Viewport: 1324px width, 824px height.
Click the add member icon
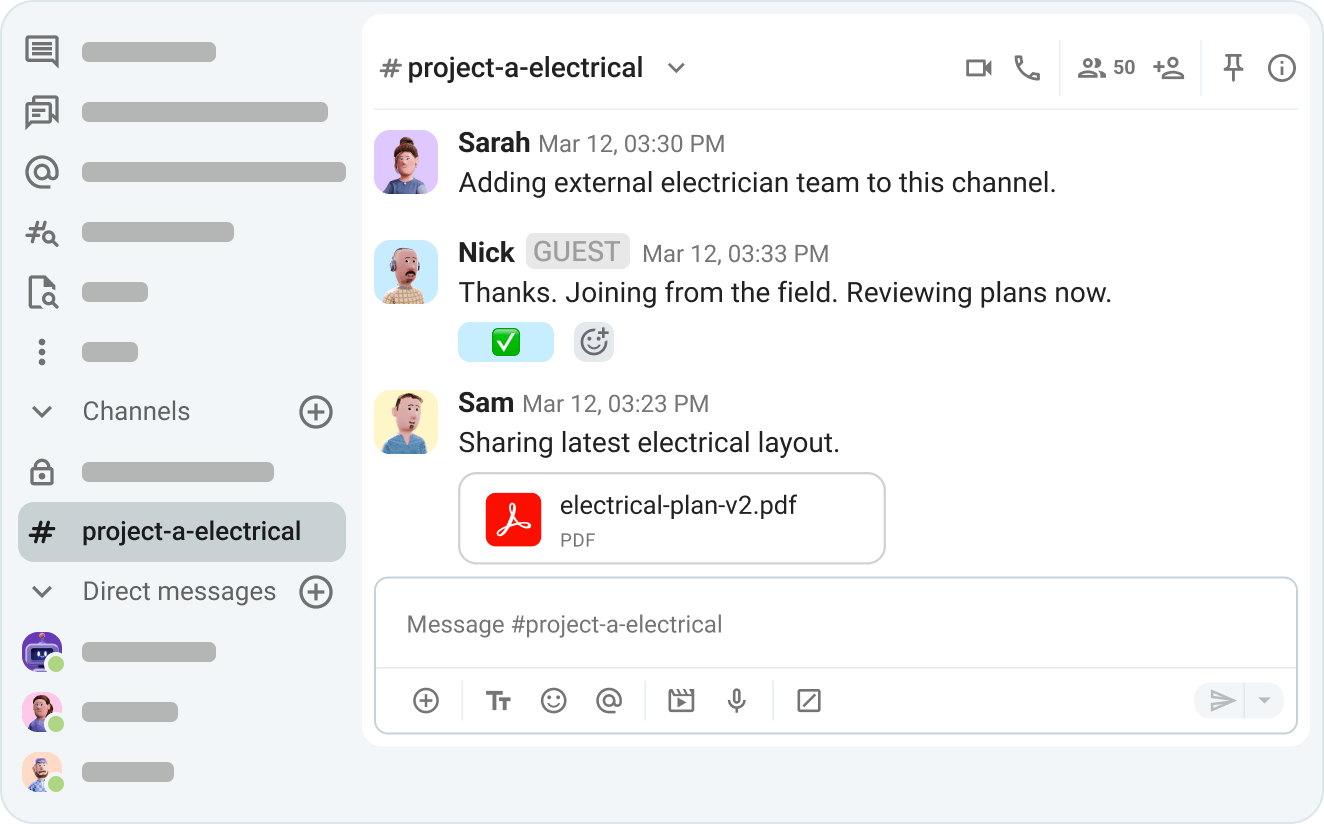[x=1168, y=68]
